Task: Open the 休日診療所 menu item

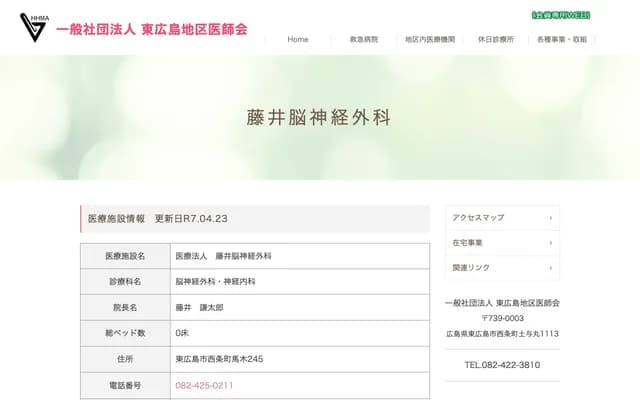Action: tap(496, 40)
